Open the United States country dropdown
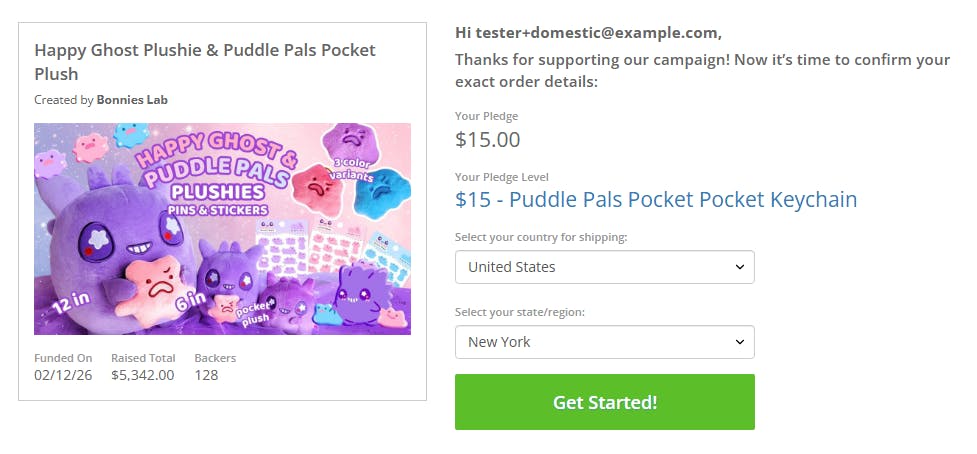This screenshot has width=977, height=454. (604, 267)
